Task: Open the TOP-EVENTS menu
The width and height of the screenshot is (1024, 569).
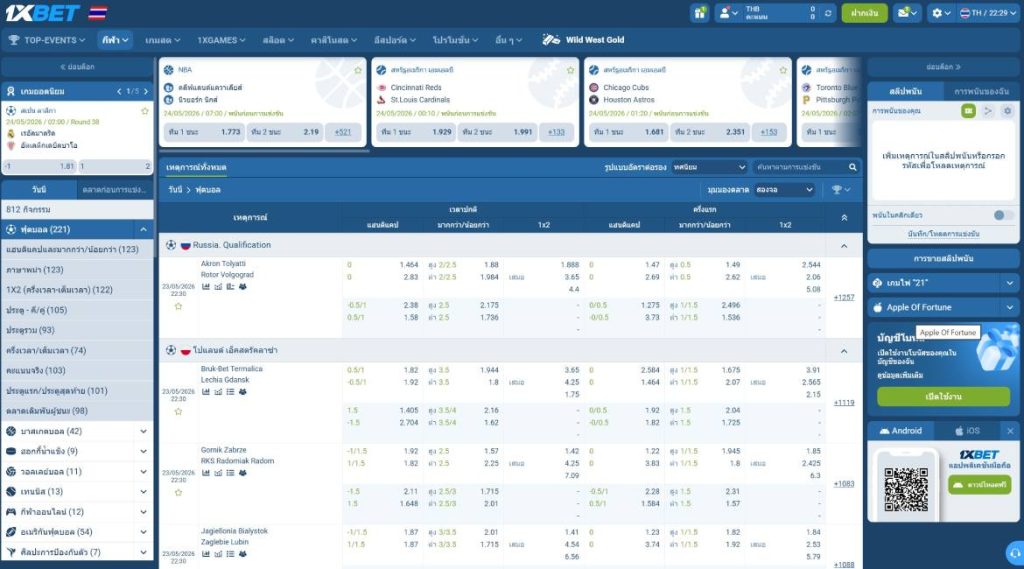Action: (47, 40)
